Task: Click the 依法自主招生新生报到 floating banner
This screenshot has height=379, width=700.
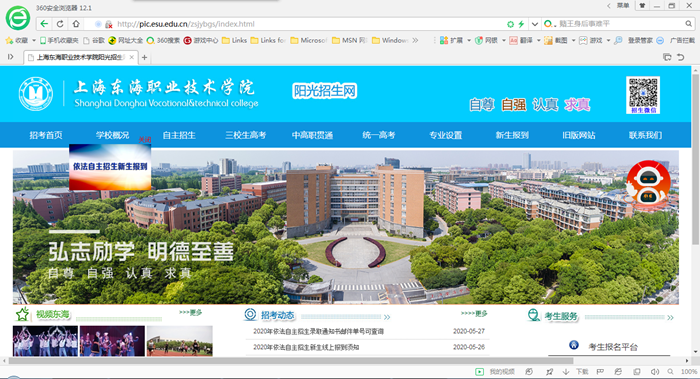Action: point(110,167)
